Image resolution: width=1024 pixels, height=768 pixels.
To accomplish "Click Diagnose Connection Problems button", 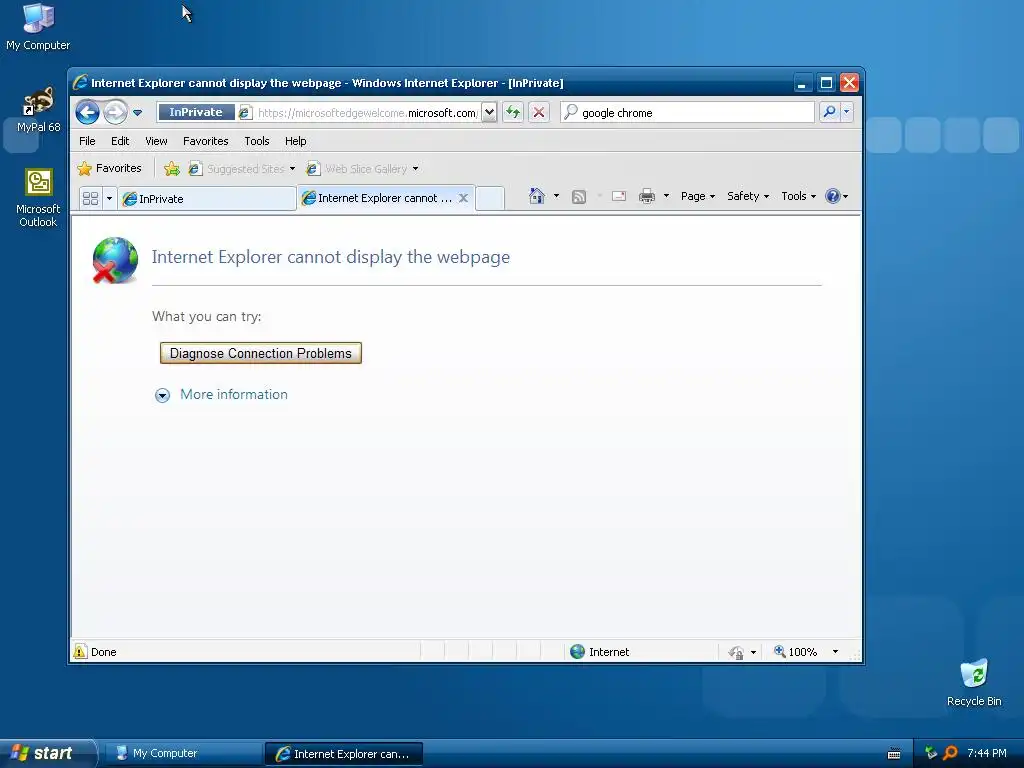I will (x=261, y=353).
